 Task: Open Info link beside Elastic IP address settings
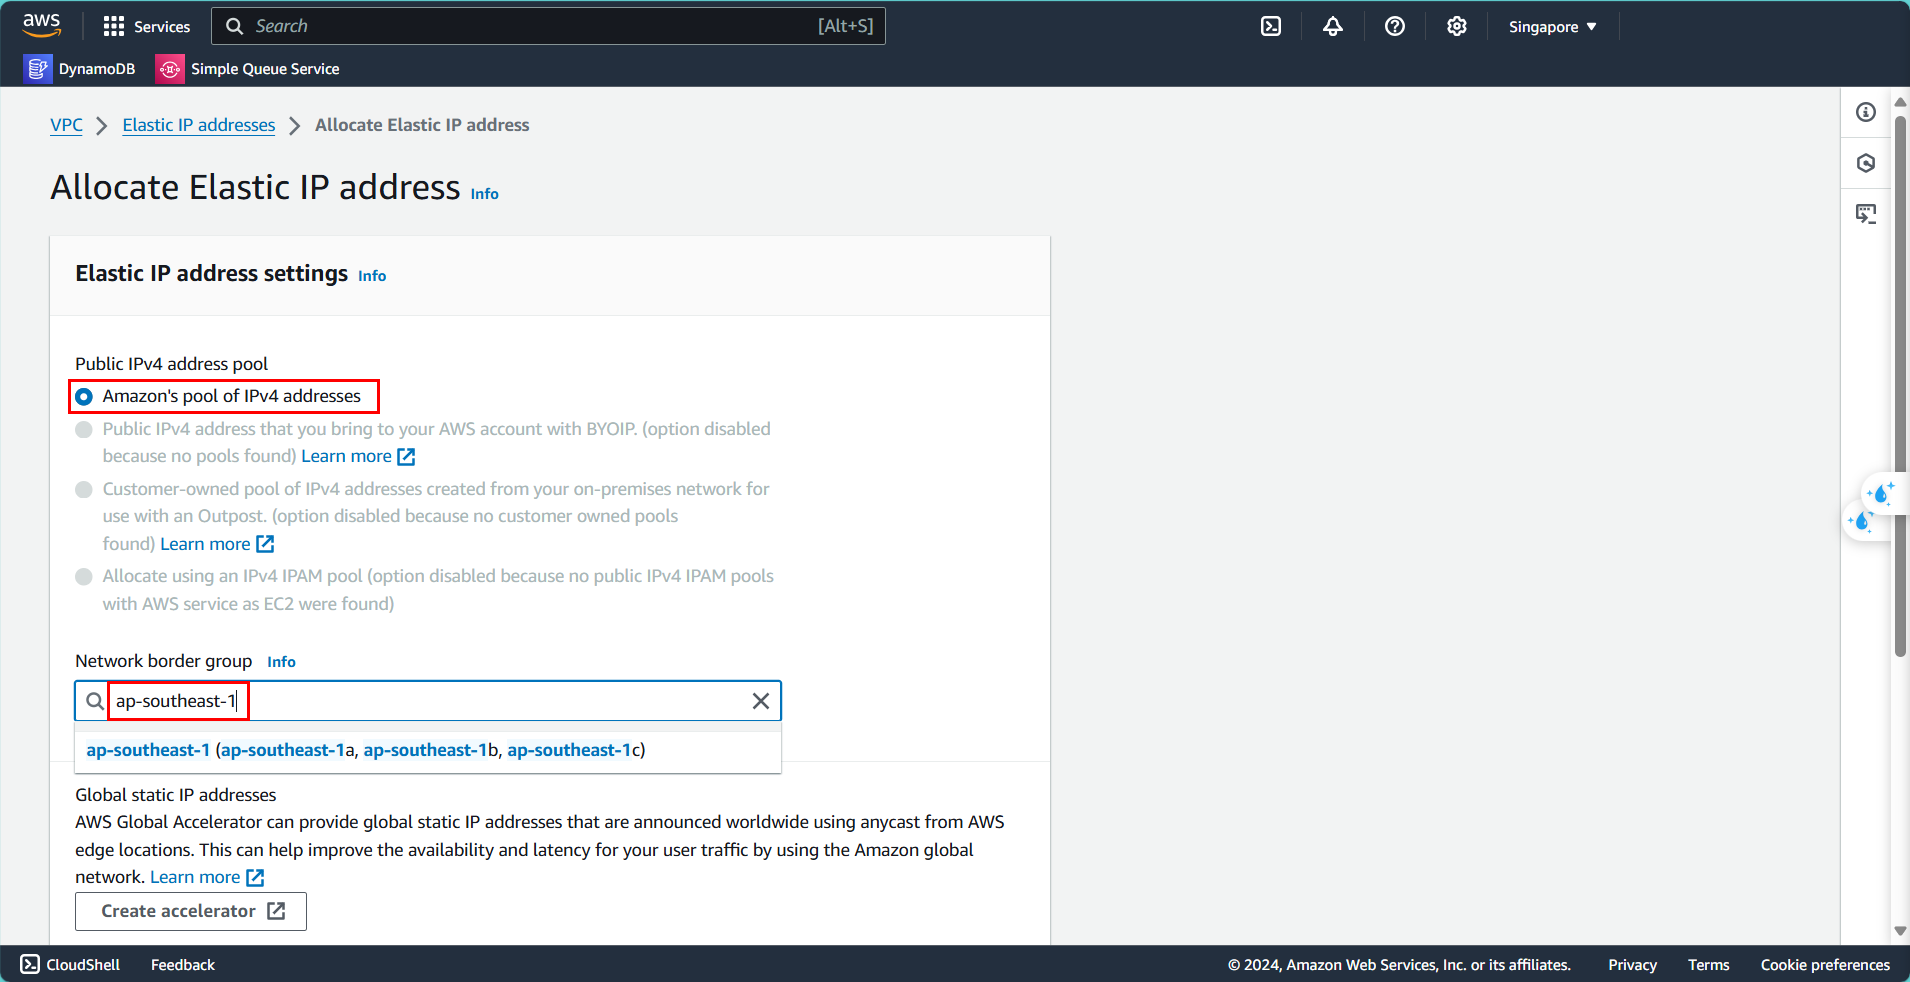point(372,276)
